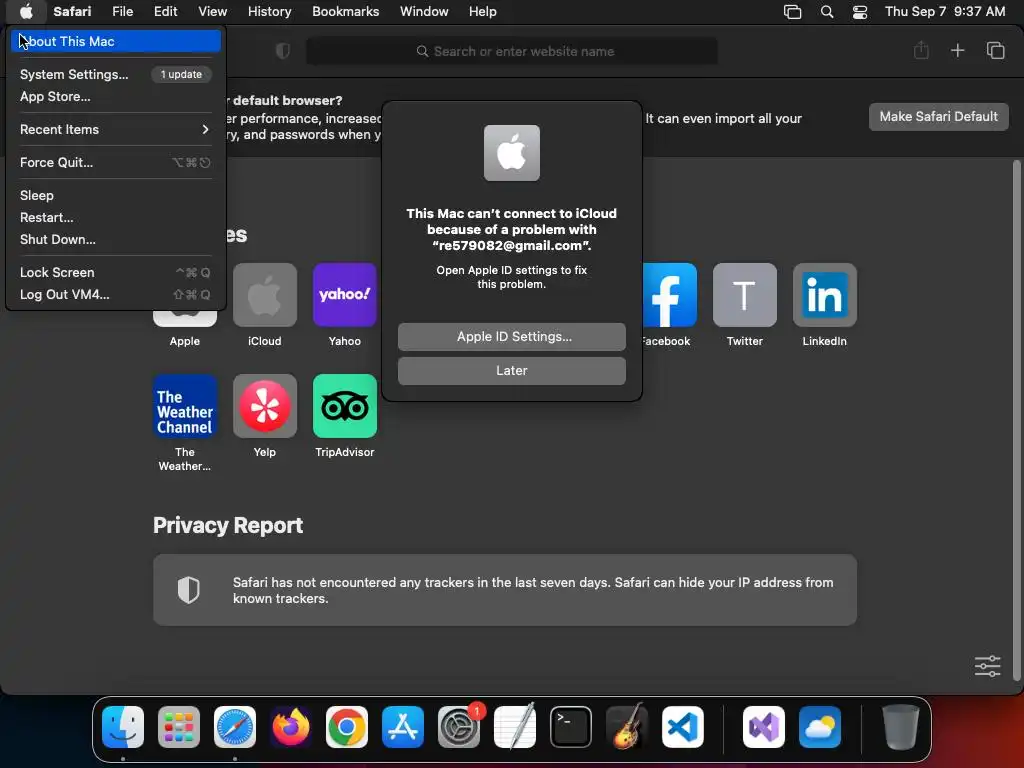Select Sleep in Apple menu

coord(116,195)
